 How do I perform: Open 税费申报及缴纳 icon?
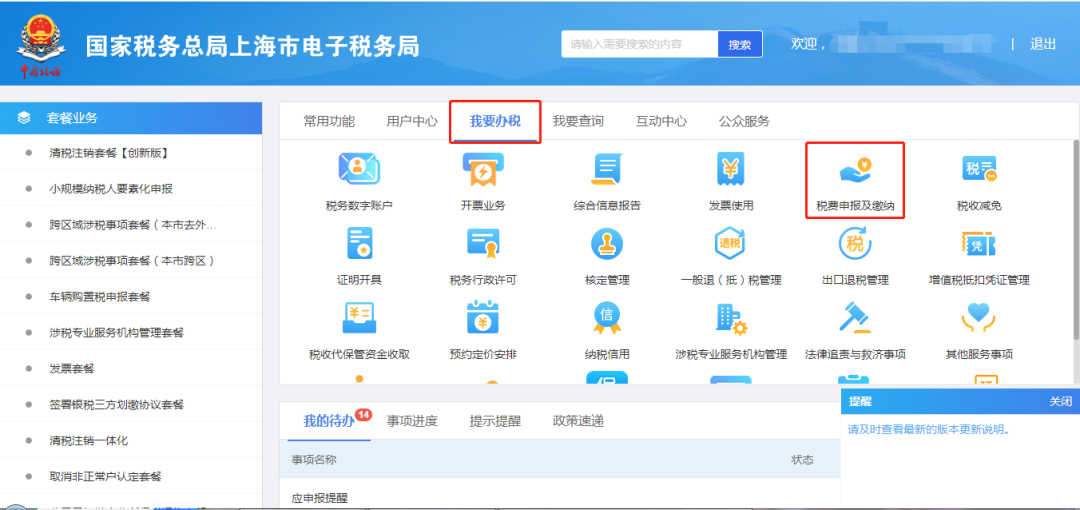coord(855,172)
